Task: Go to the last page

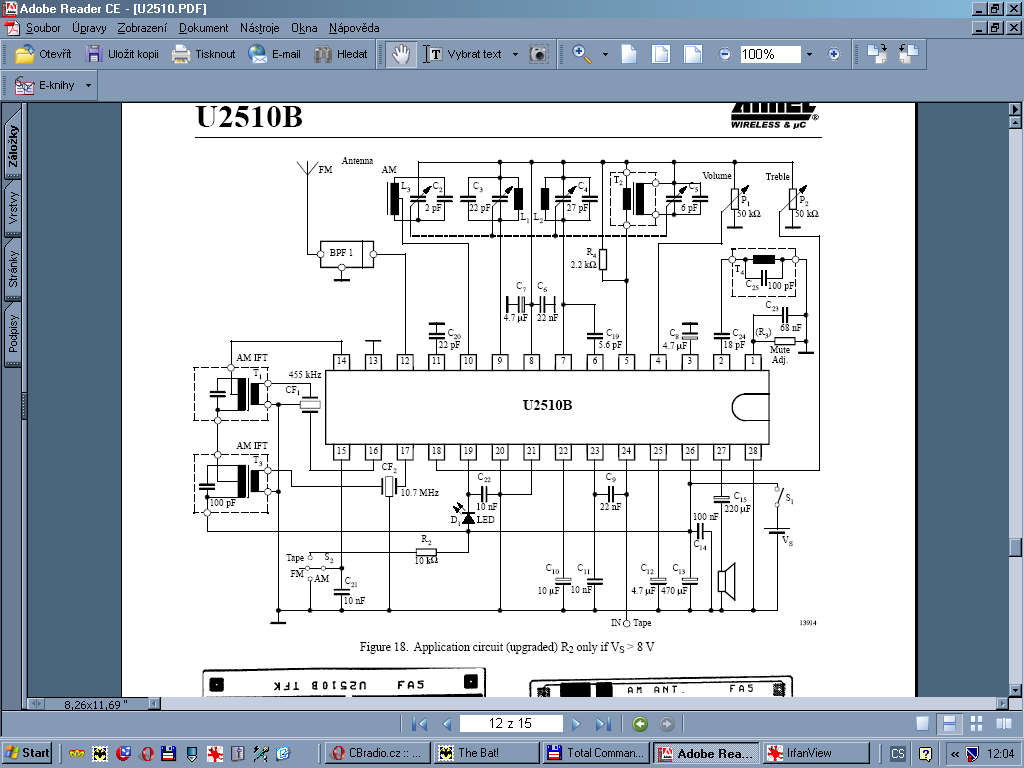Action: pos(603,724)
